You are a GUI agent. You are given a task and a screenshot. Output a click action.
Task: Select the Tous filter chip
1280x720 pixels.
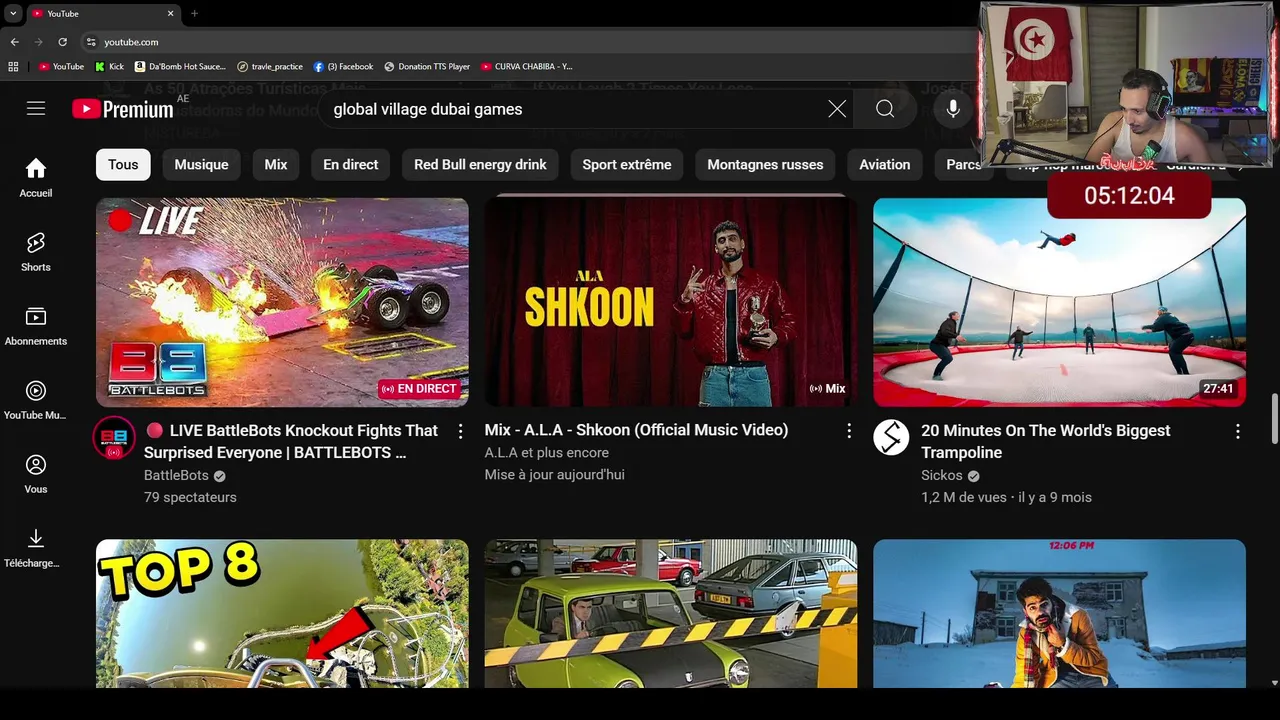coord(123,164)
